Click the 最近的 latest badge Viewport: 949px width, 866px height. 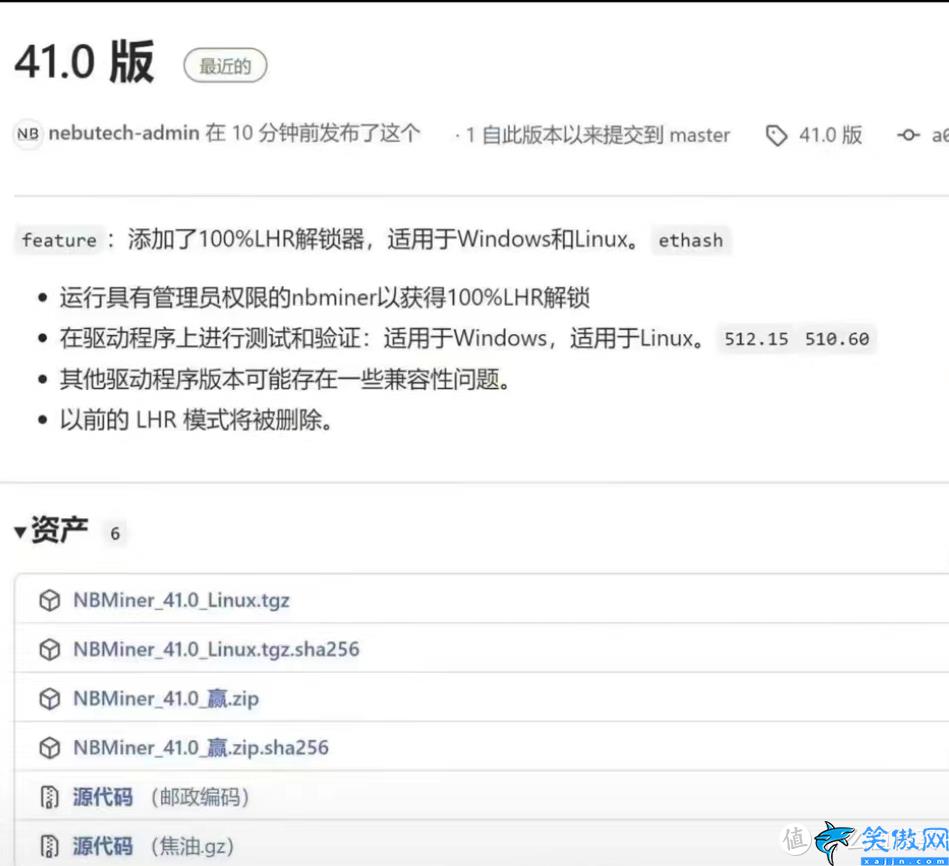(x=225, y=66)
